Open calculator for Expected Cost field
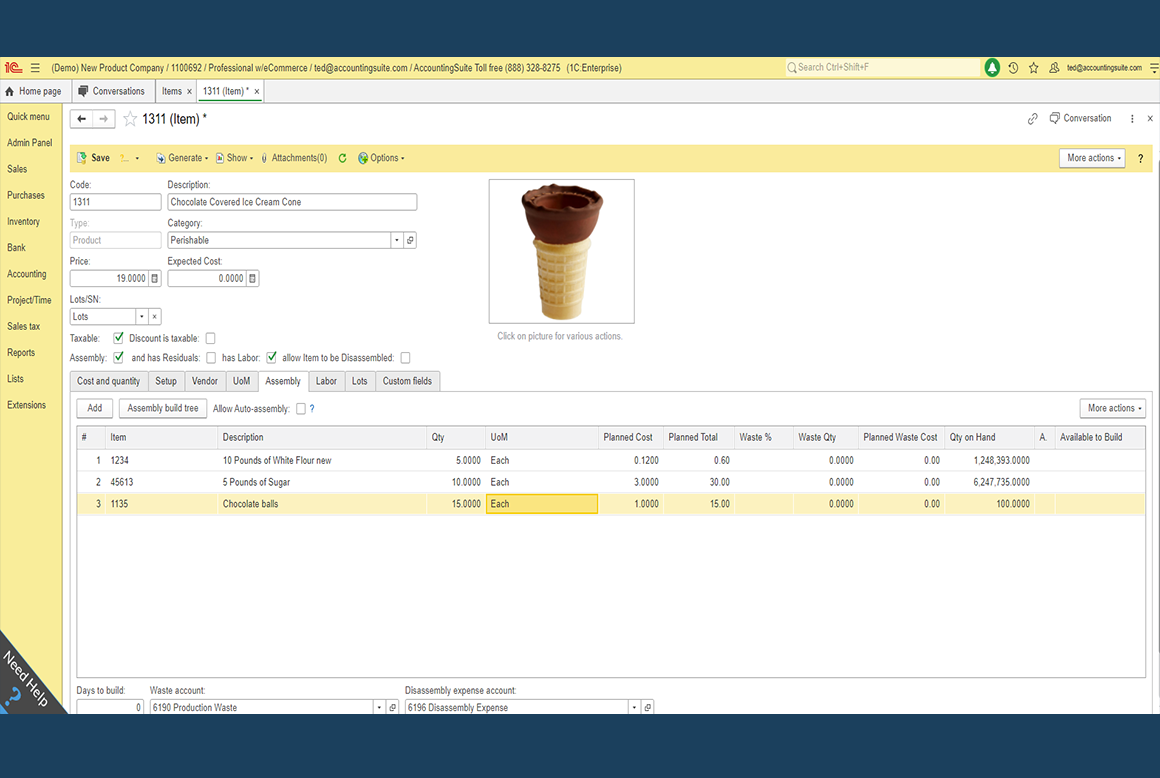This screenshot has height=778, width=1160. point(252,278)
